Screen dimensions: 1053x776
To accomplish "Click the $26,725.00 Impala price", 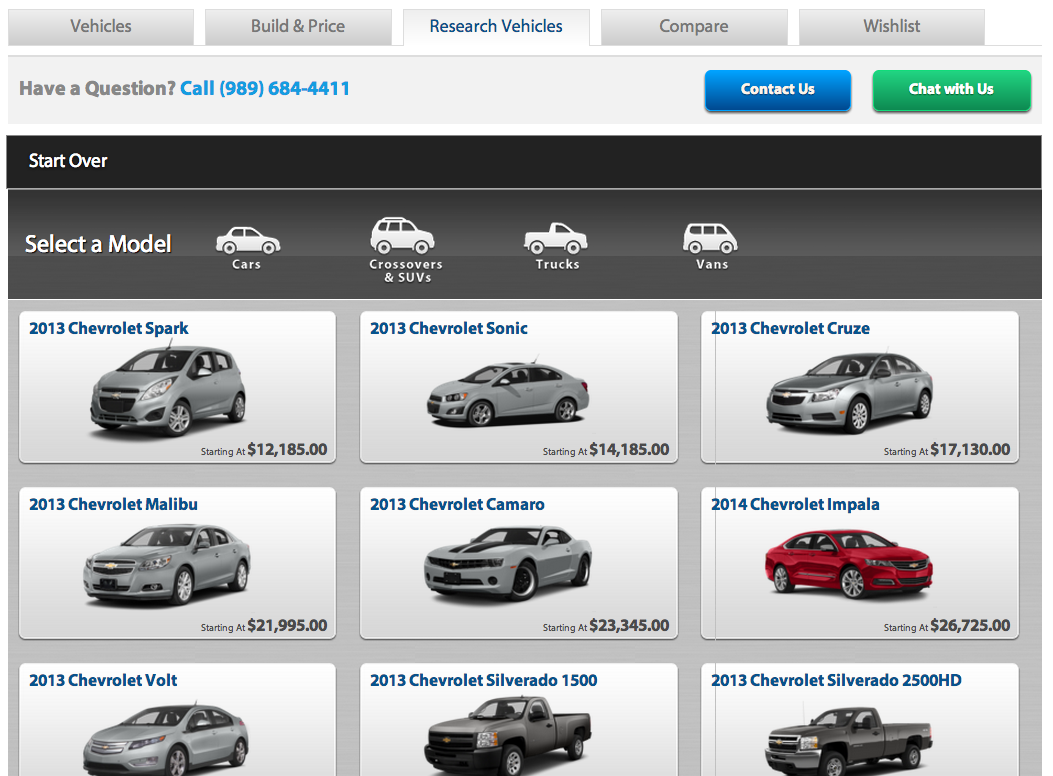I will point(970,626).
